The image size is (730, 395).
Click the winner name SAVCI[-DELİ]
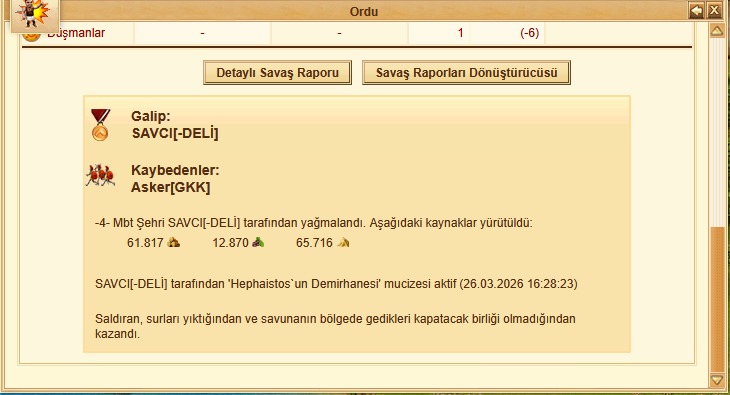coord(175,134)
